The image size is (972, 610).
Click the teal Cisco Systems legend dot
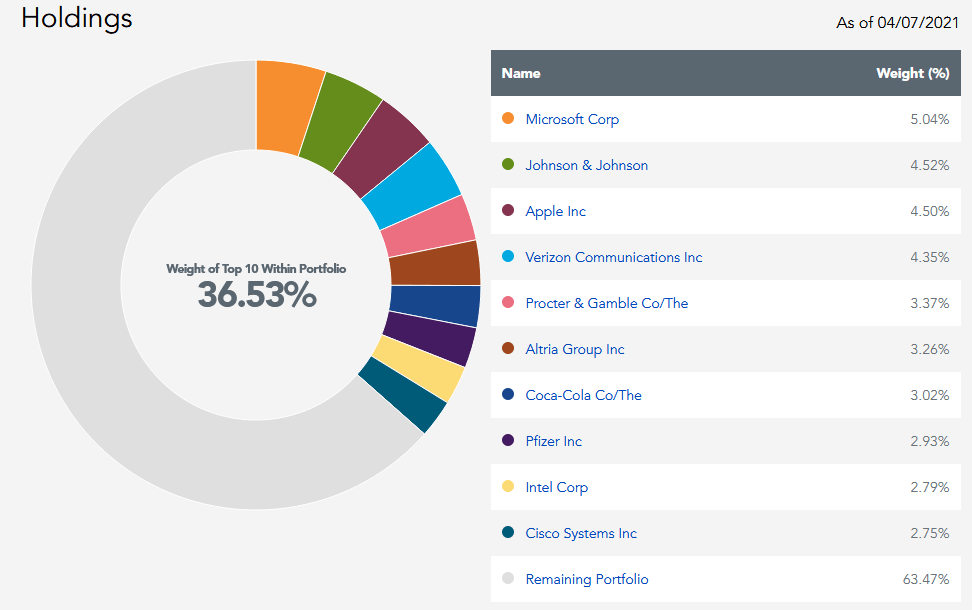pyautogui.click(x=508, y=532)
